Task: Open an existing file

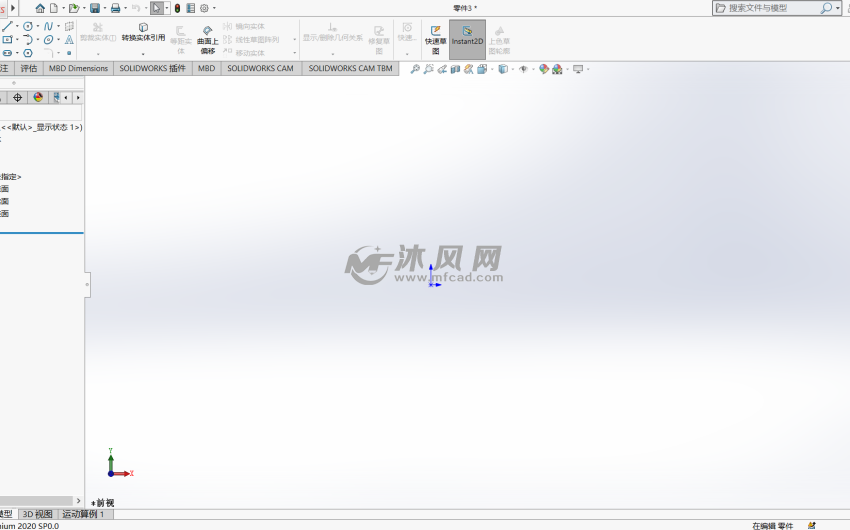Action: click(74, 8)
